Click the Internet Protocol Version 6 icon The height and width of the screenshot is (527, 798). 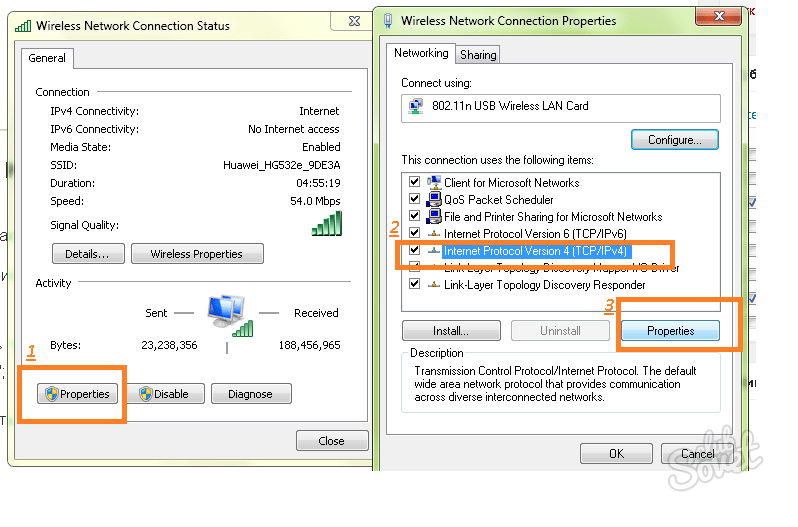(x=434, y=233)
